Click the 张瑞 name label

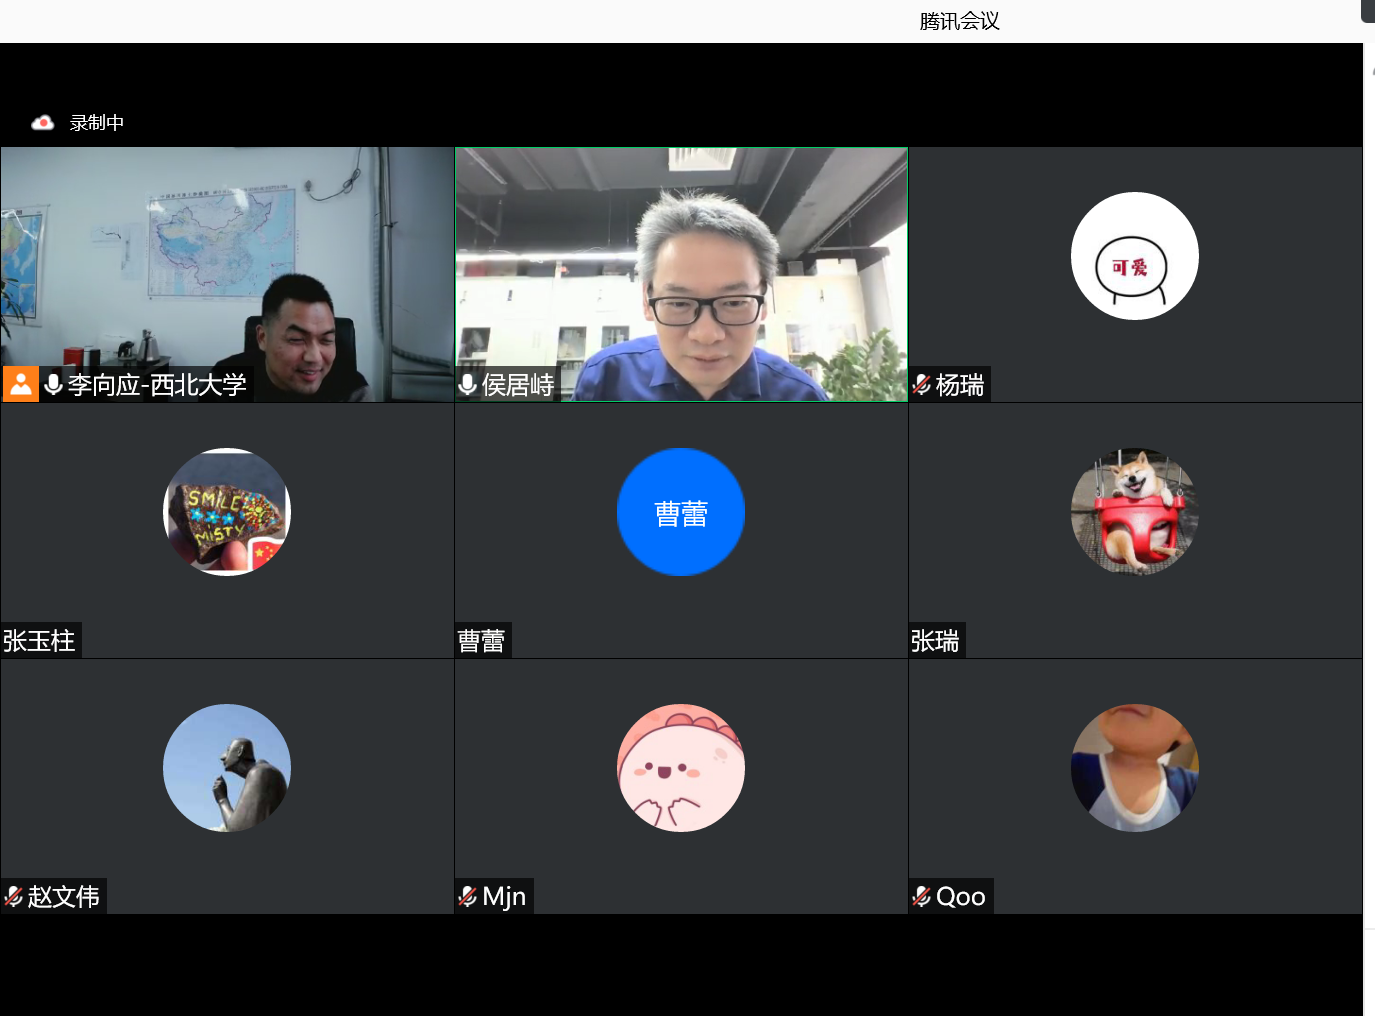935,641
